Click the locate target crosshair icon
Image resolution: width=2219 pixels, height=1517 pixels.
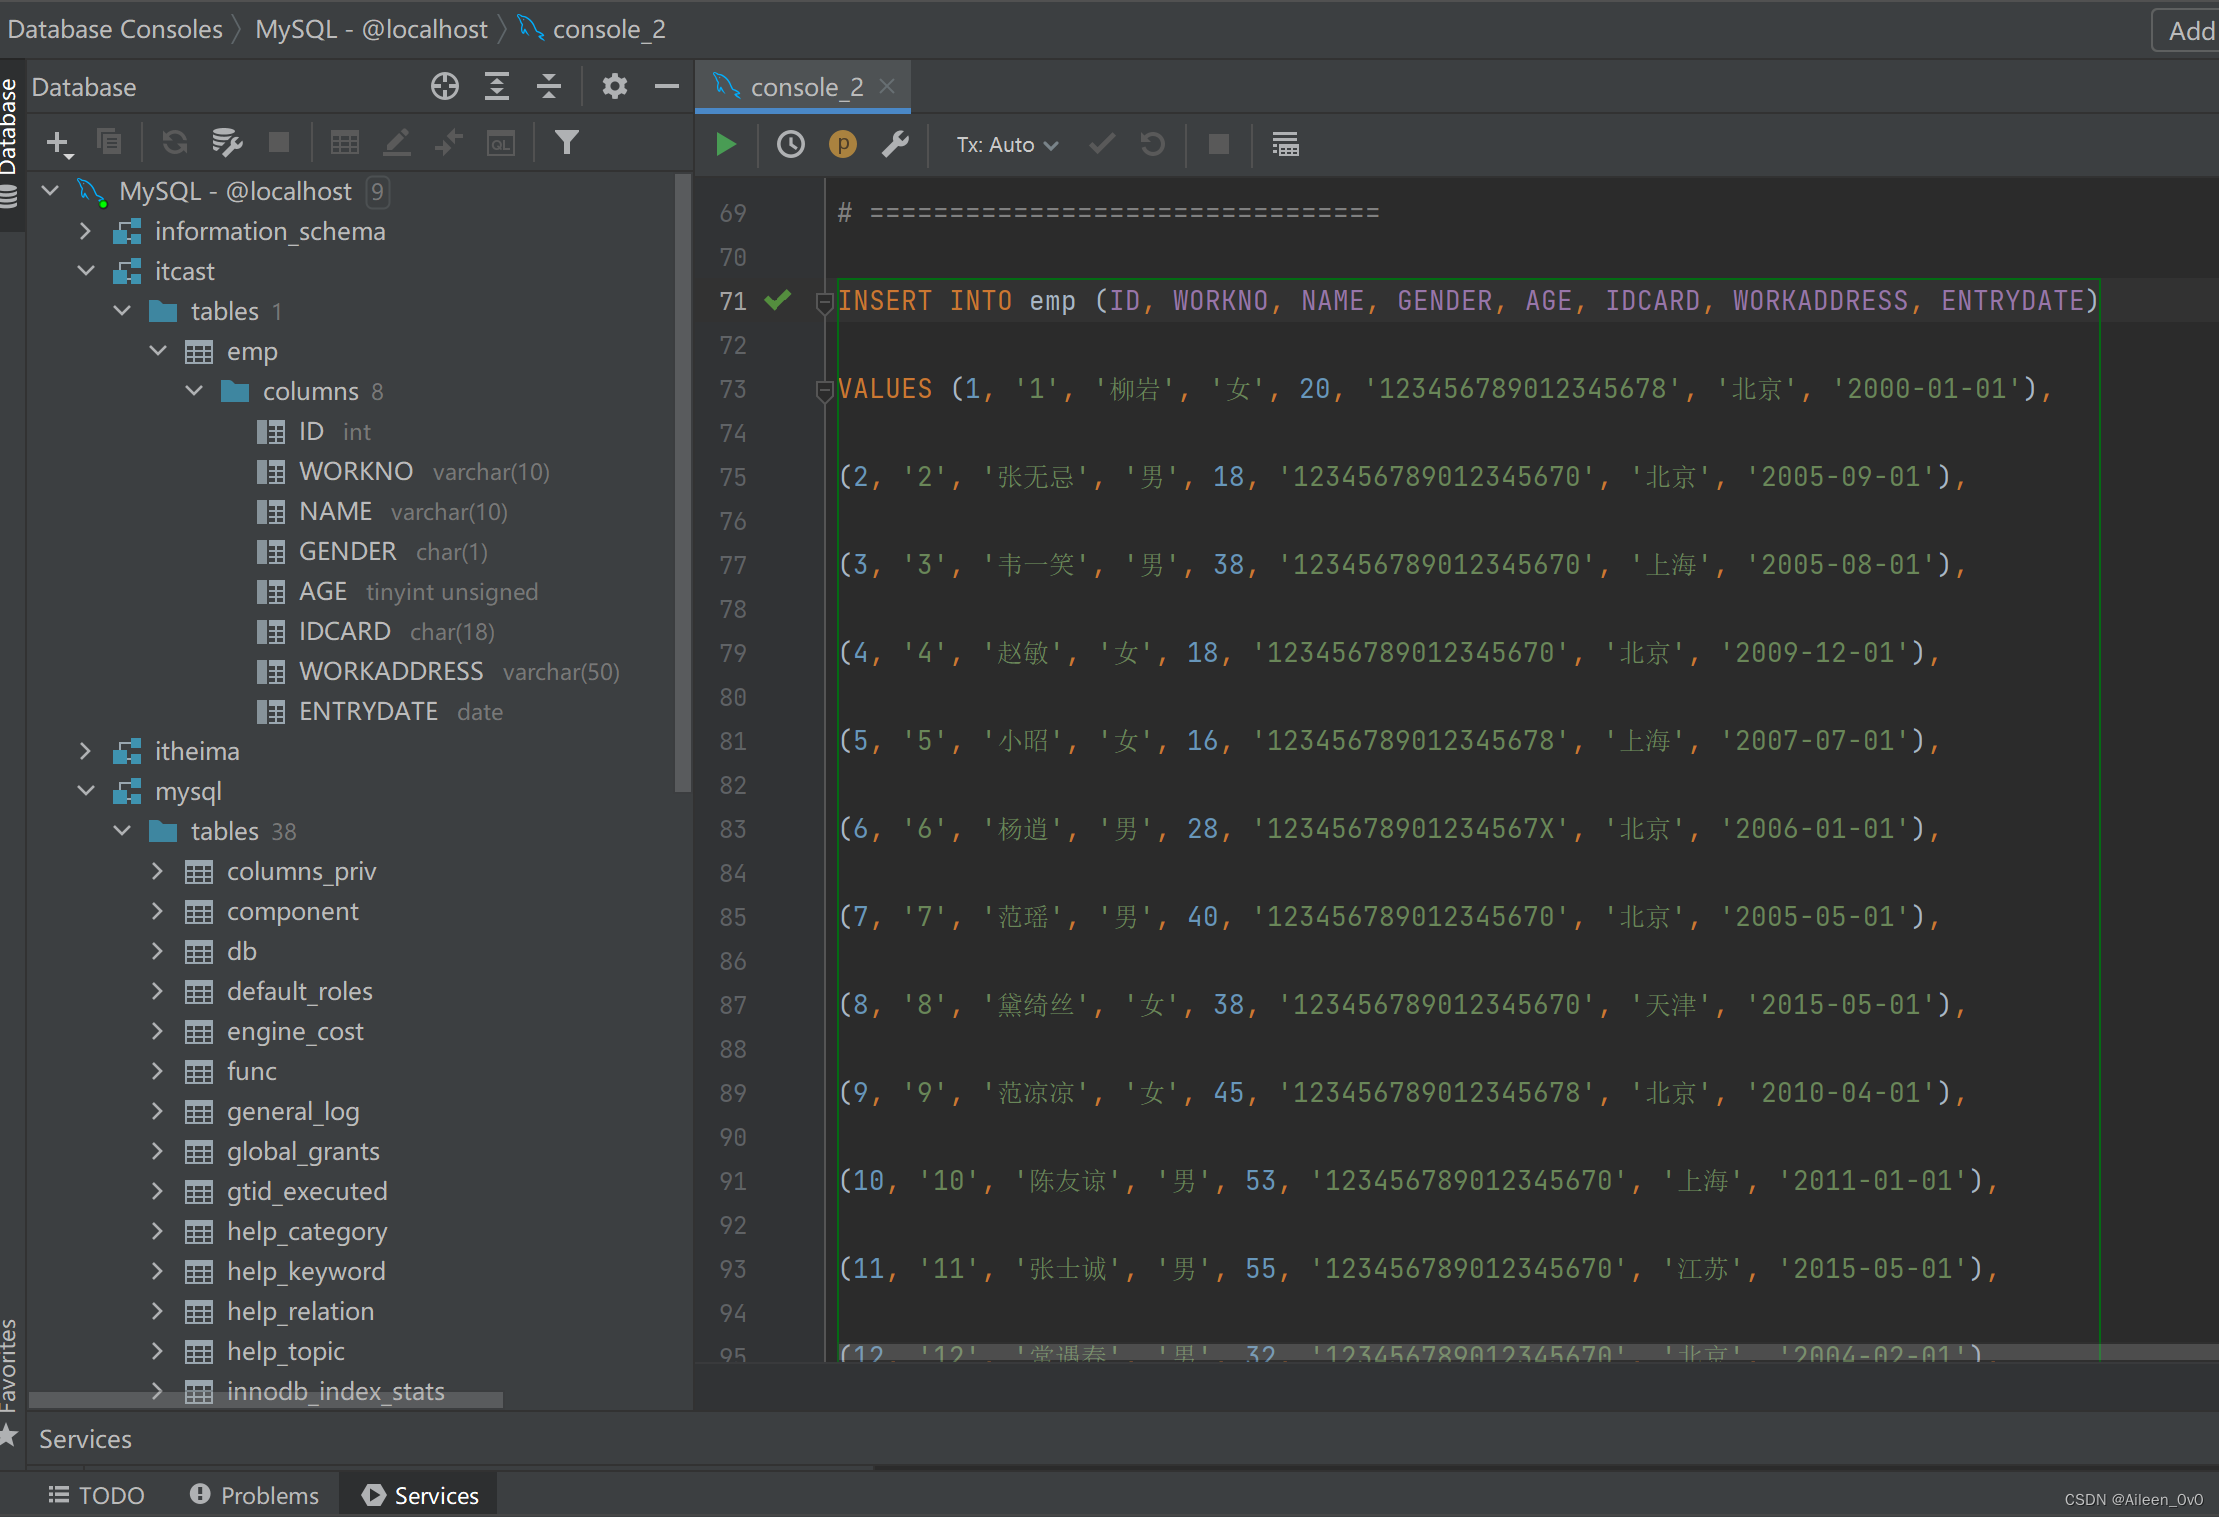pyautogui.click(x=445, y=87)
